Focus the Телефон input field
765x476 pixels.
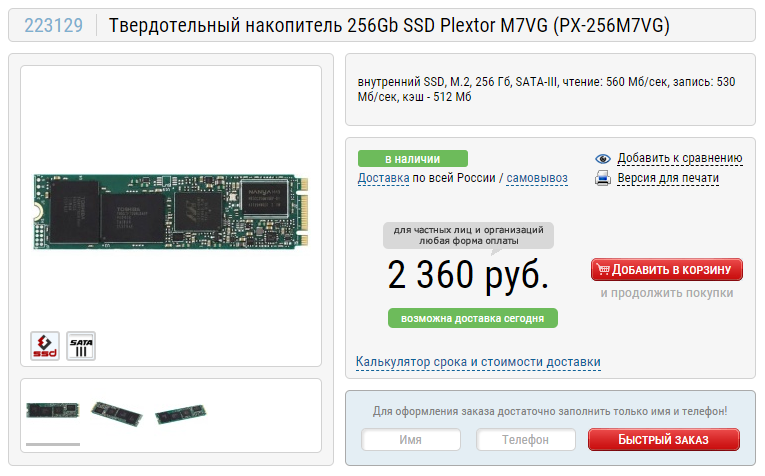(525, 439)
